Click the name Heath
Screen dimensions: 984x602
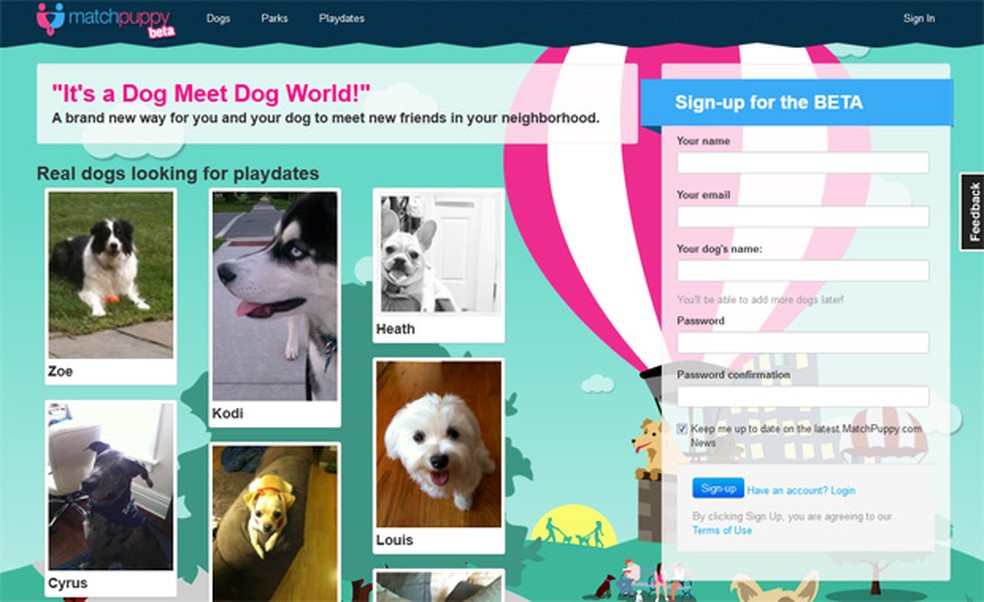[x=395, y=329]
